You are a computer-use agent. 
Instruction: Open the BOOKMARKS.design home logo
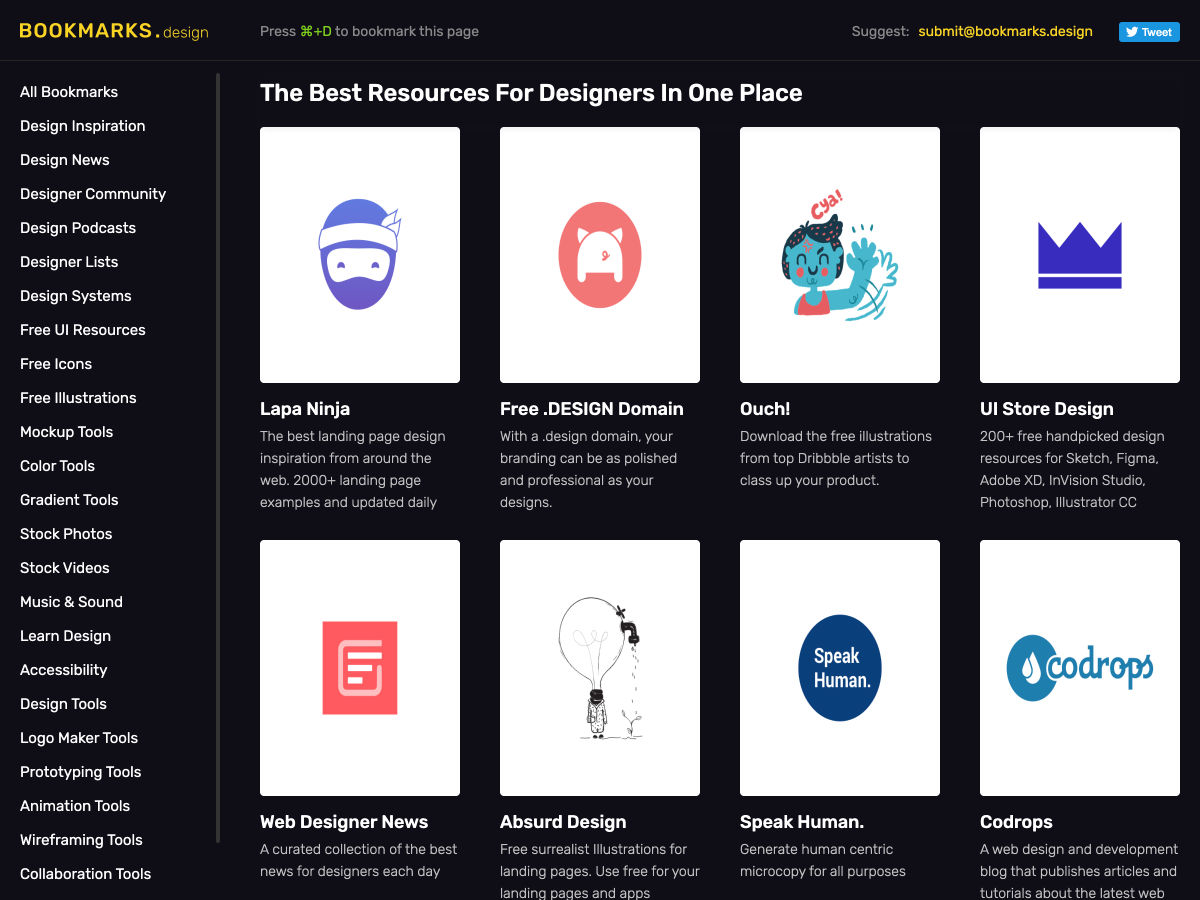[x=113, y=31]
